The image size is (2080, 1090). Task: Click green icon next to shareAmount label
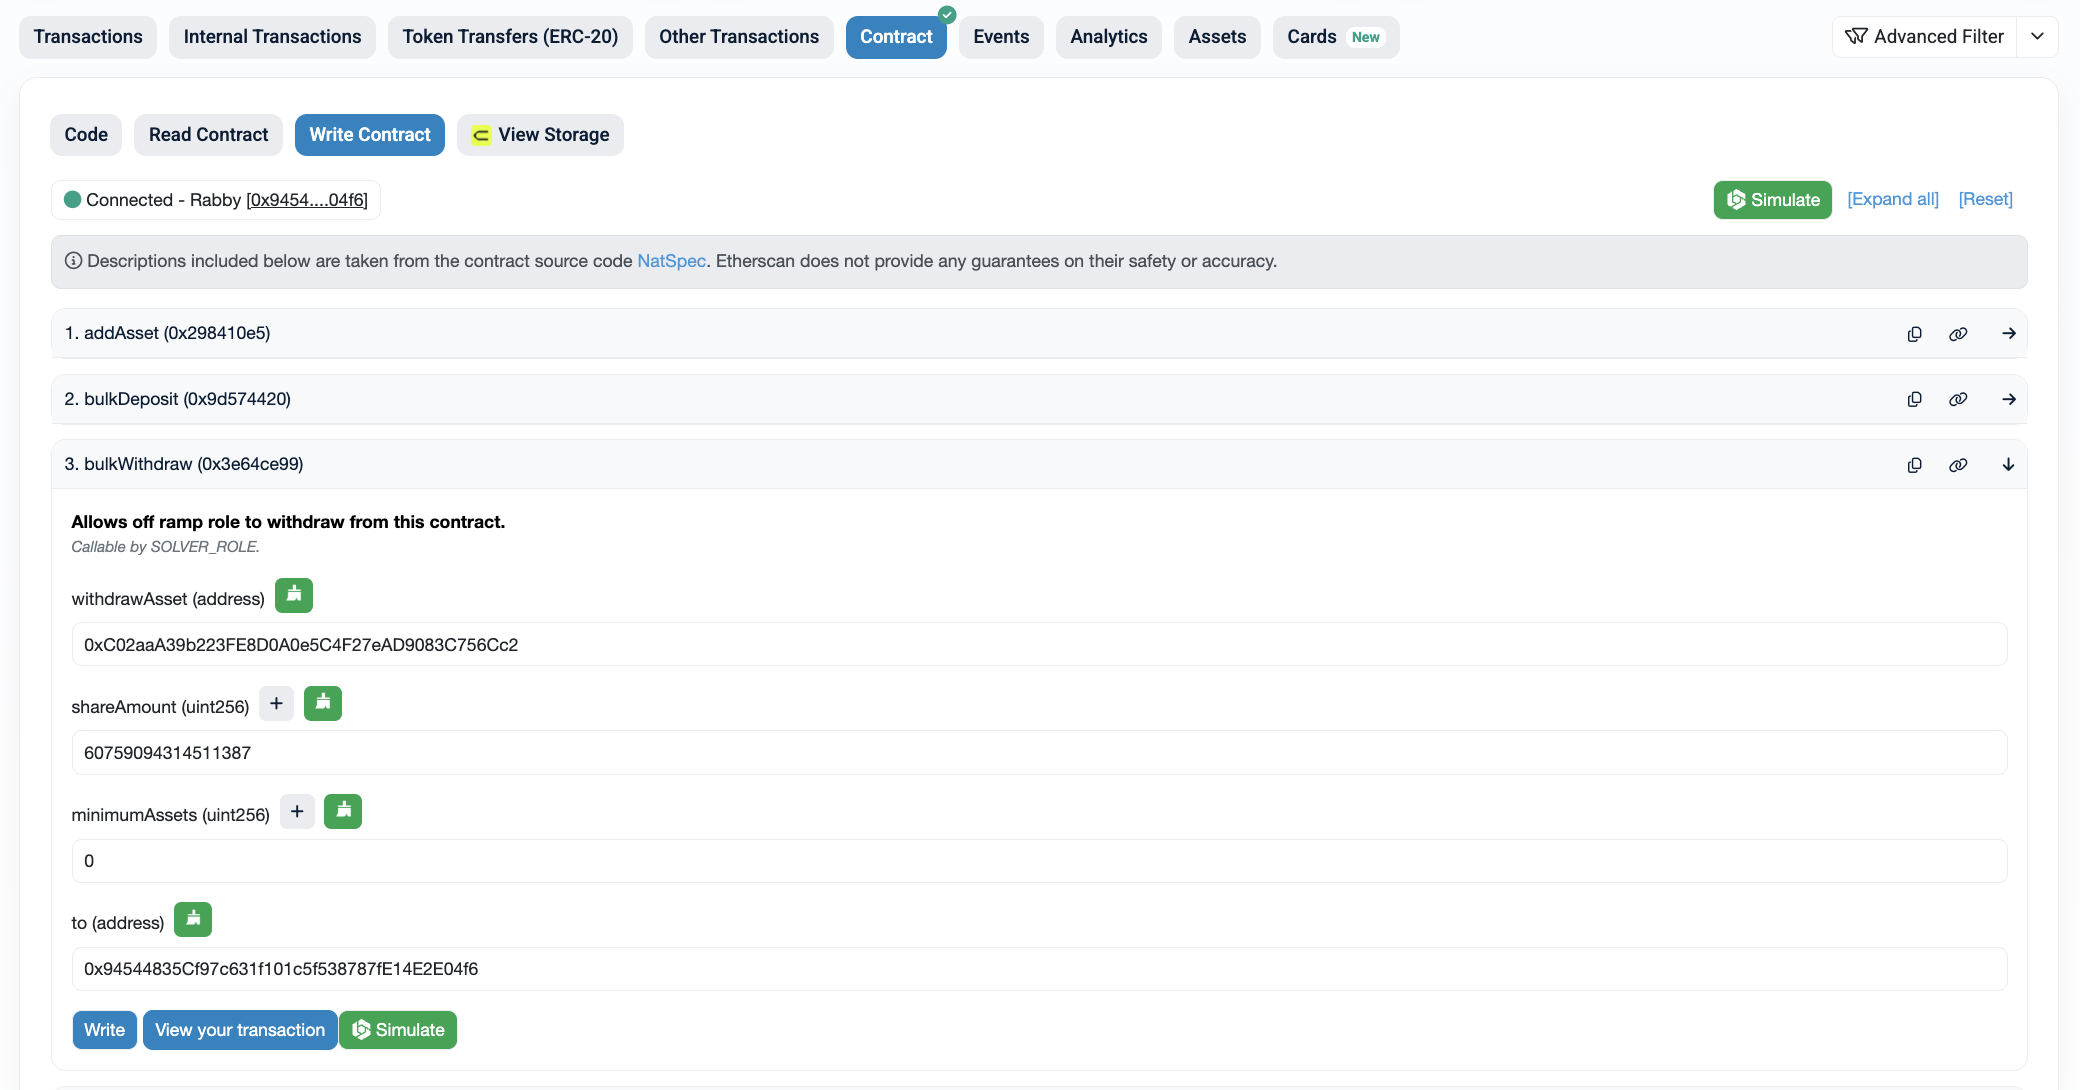pyautogui.click(x=322, y=703)
